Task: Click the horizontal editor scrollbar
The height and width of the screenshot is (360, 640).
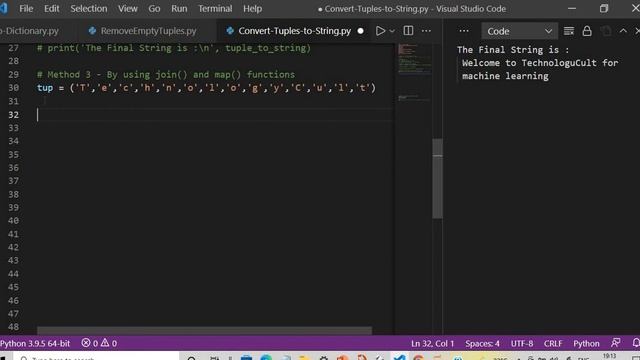Action: tap(204, 330)
